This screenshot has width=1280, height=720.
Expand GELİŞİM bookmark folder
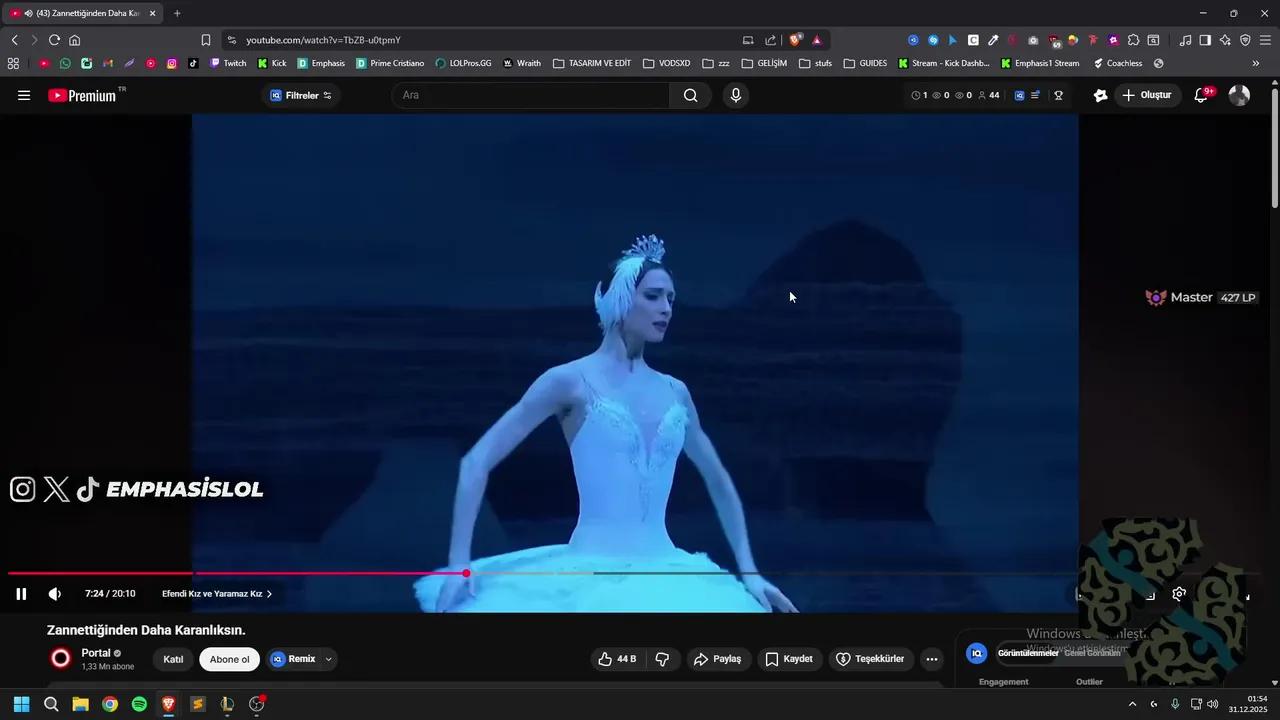click(x=764, y=63)
